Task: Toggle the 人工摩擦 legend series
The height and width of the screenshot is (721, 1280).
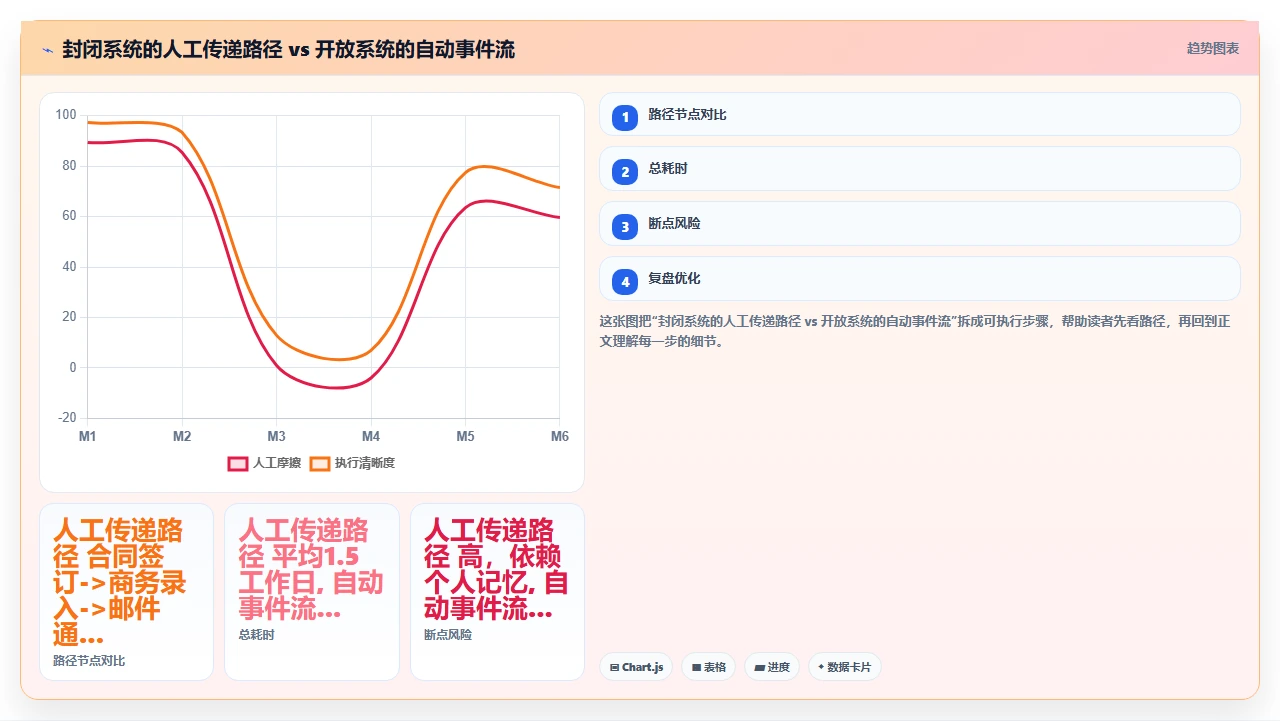Action: tap(265, 463)
